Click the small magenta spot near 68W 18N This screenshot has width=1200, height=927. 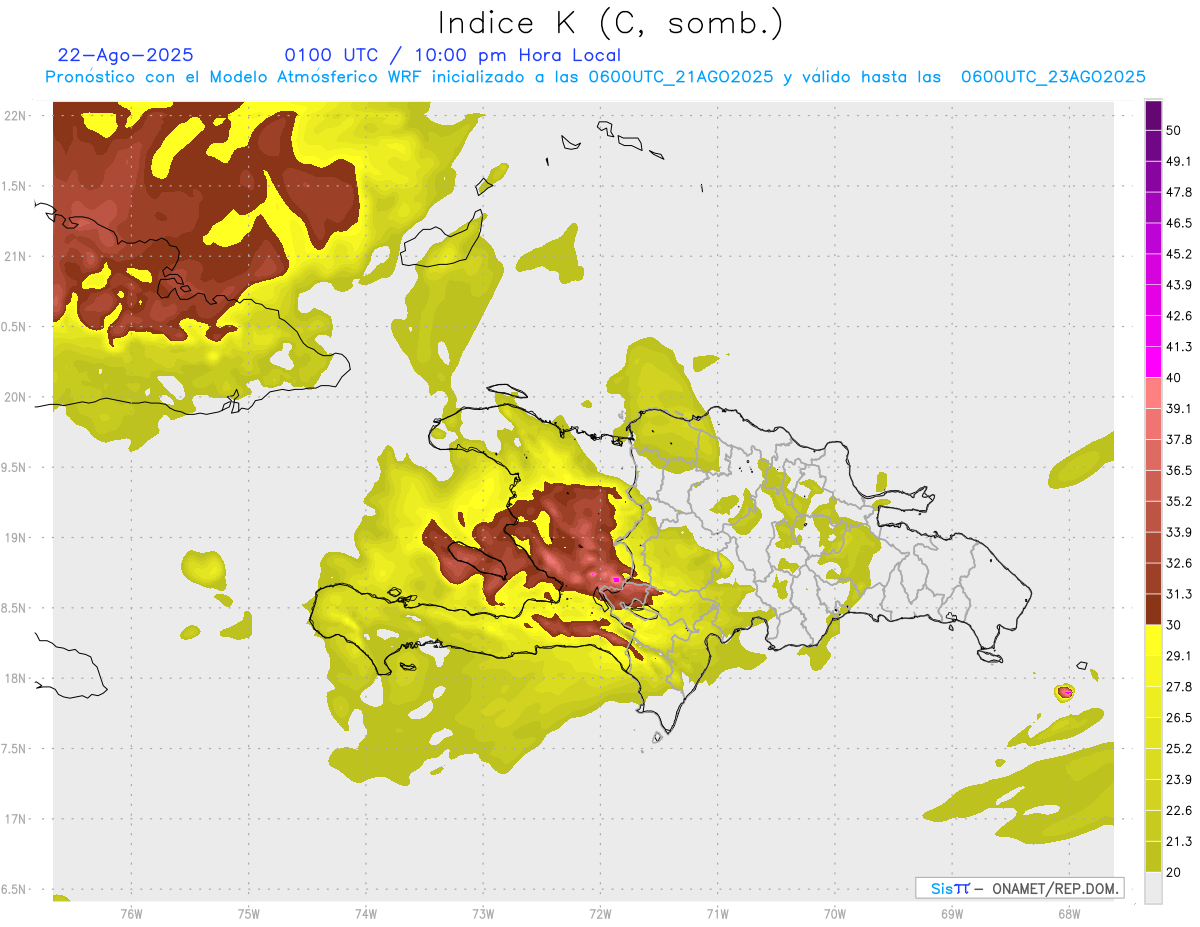[1066, 692]
